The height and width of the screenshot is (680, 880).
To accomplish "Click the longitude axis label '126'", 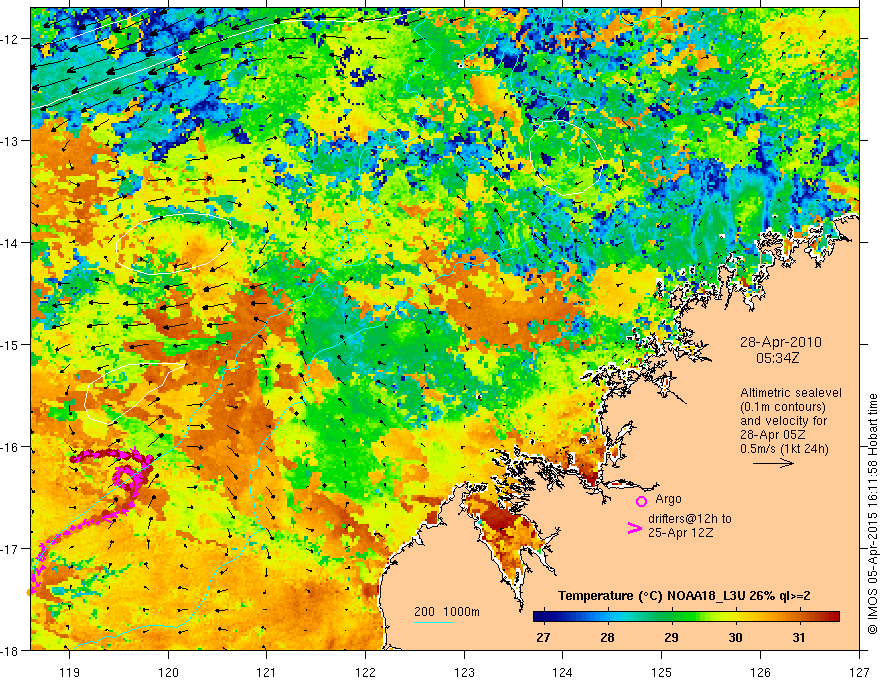I will coord(760,672).
